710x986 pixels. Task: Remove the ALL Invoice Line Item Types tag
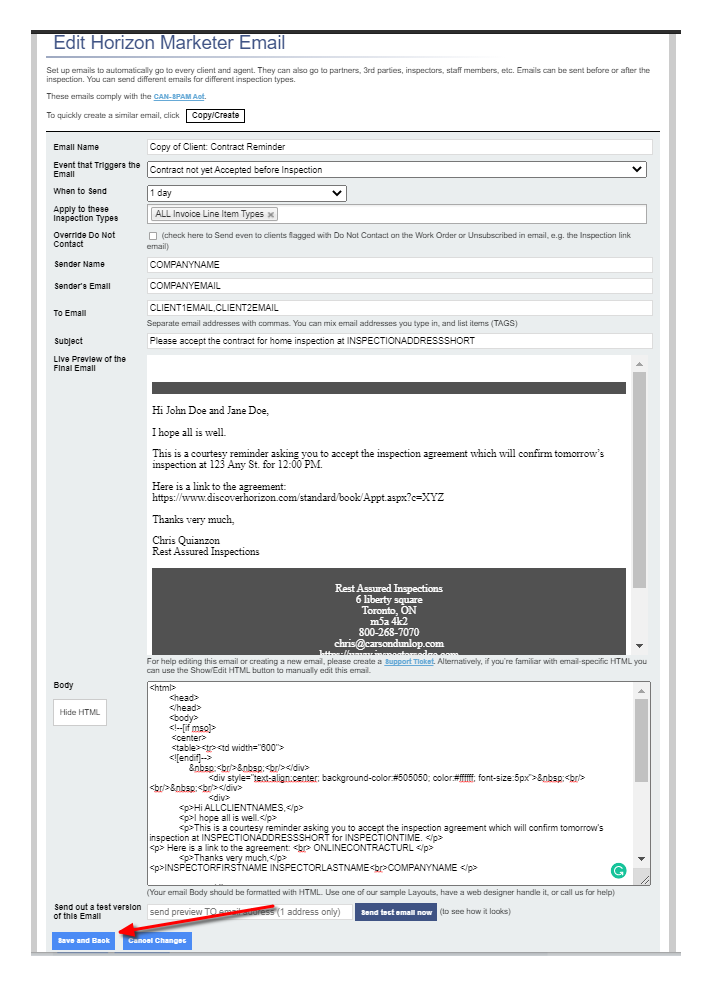coord(271,214)
